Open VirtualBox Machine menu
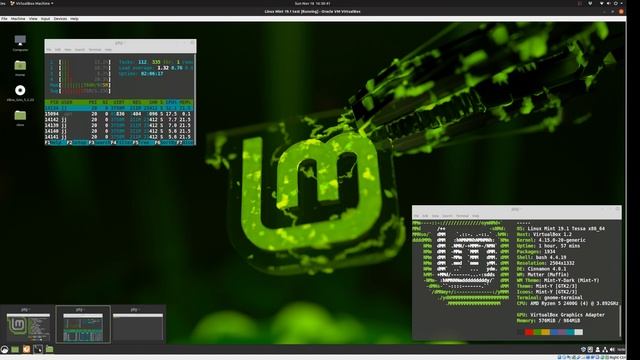 click(x=18, y=19)
